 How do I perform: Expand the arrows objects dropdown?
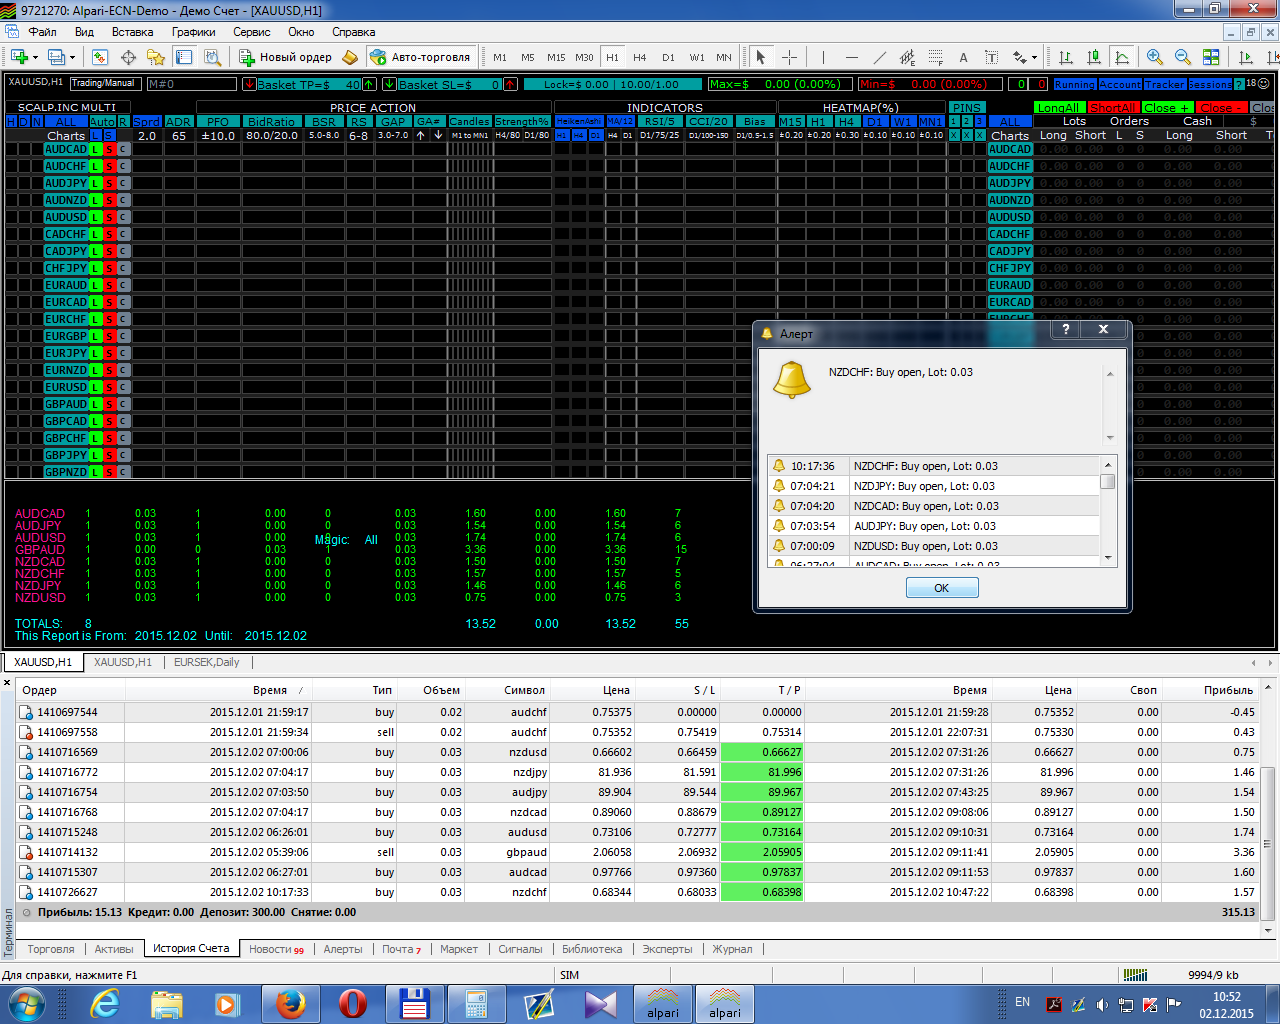(x=1034, y=57)
